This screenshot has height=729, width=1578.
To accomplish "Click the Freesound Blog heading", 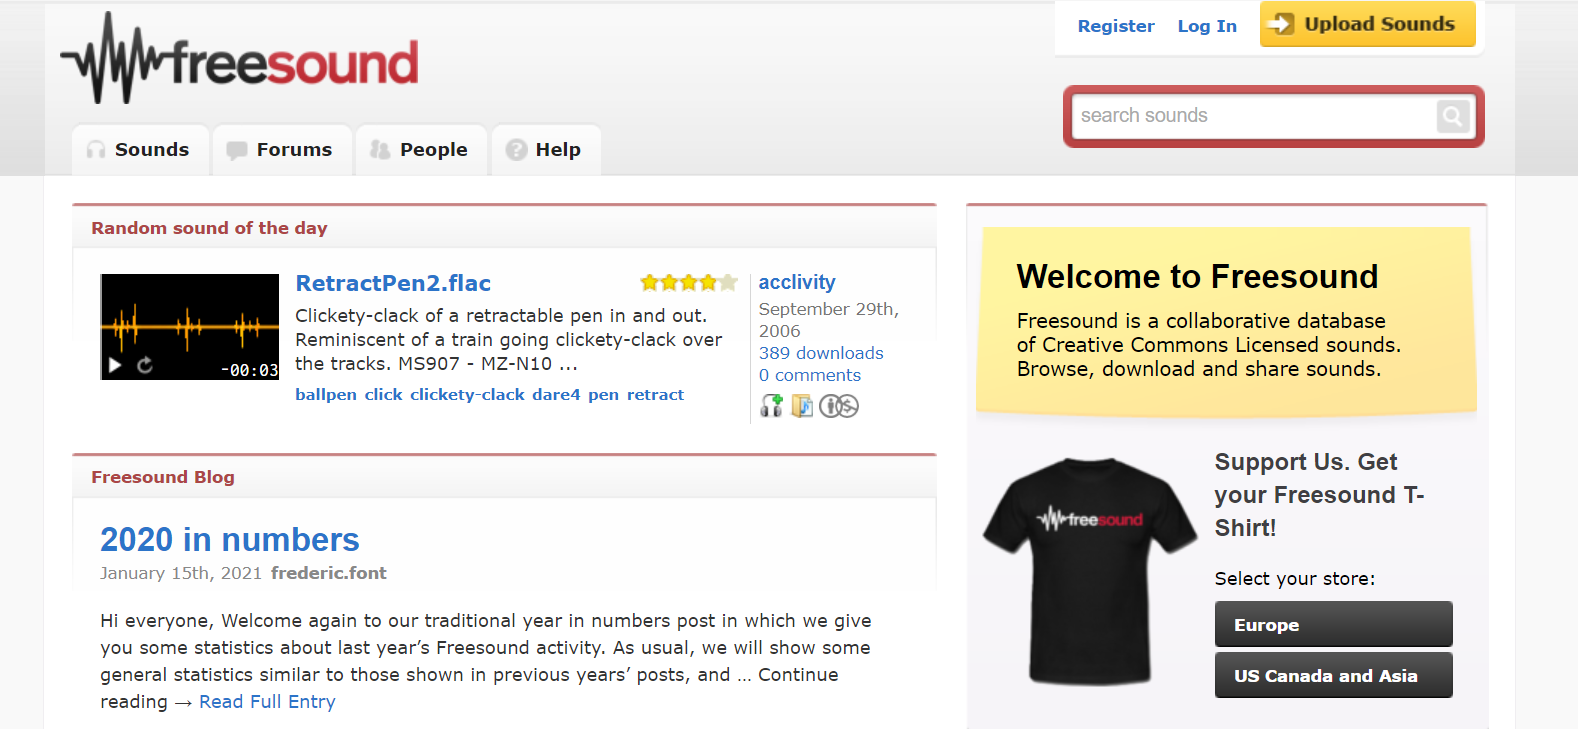I will [x=163, y=477].
